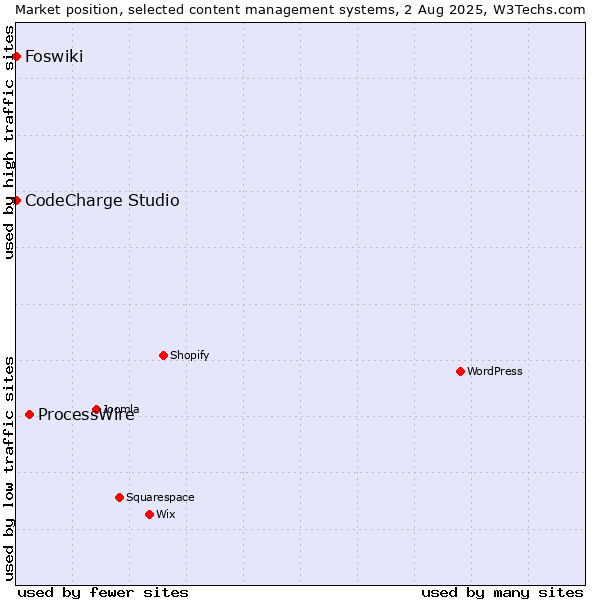Viewport: 600px width, 600px height.
Task: Click the Squarespace label text
Action: (160, 497)
